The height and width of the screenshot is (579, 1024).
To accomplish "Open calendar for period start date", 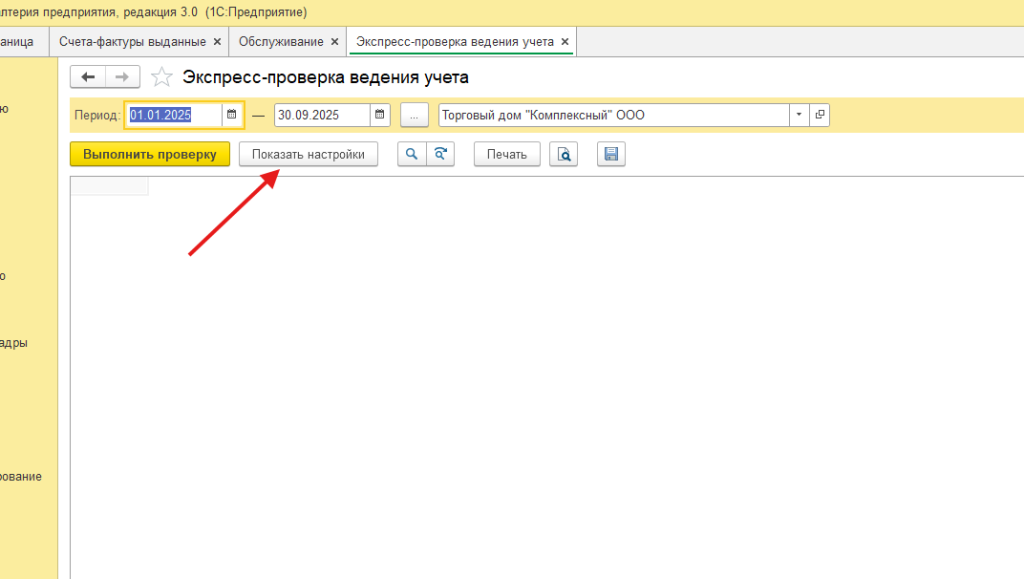I will (x=232, y=115).
